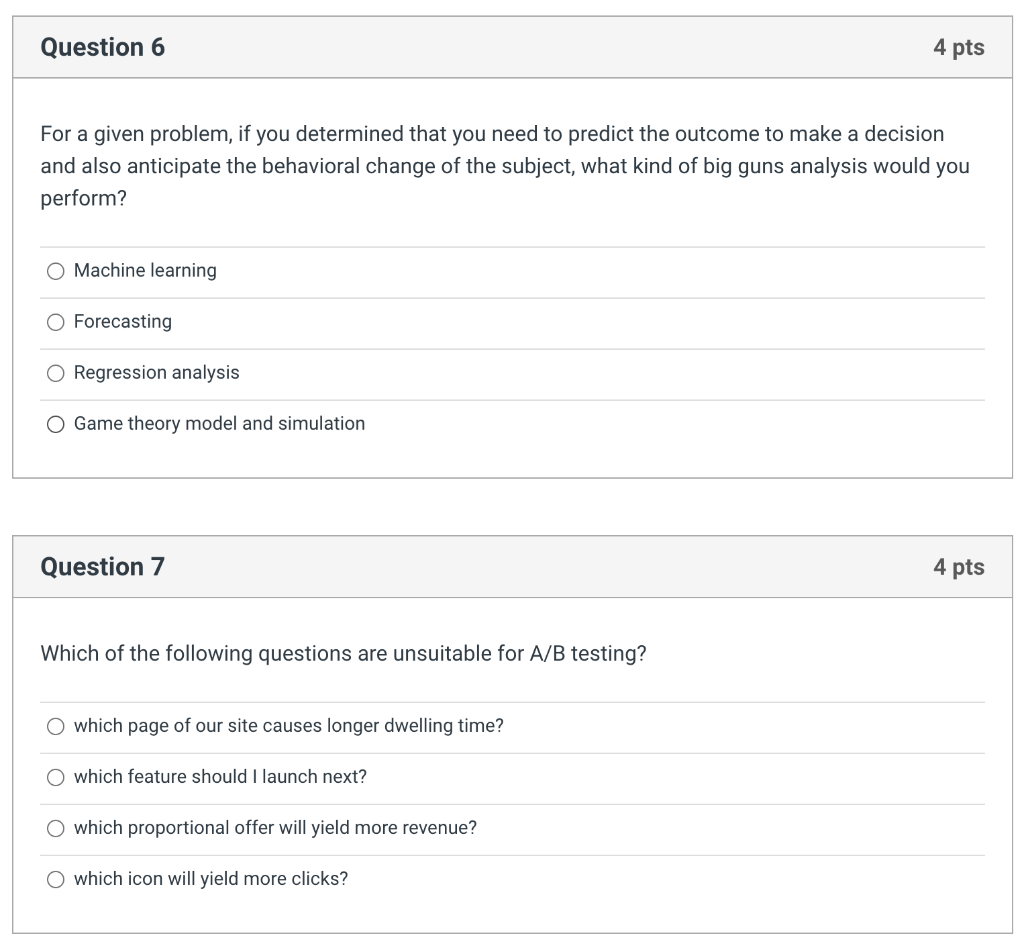The image size is (1024, 948).
Task: Select radio for longer dwelling time answer
Action: [x=56, y=726]
